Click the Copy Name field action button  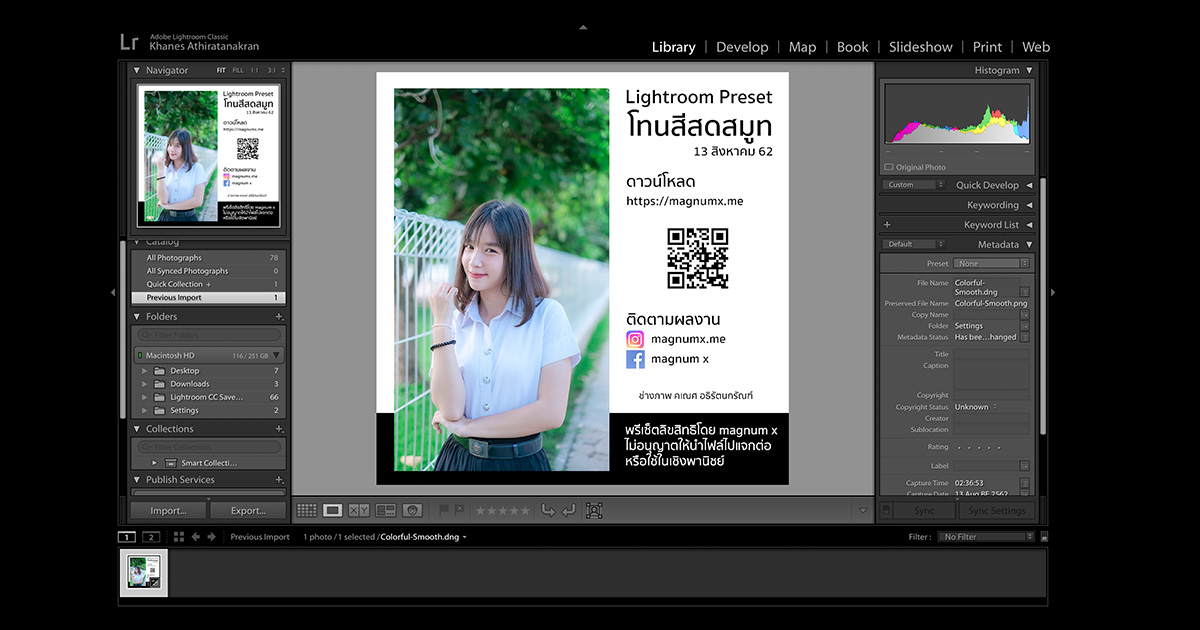[1025, 315]
